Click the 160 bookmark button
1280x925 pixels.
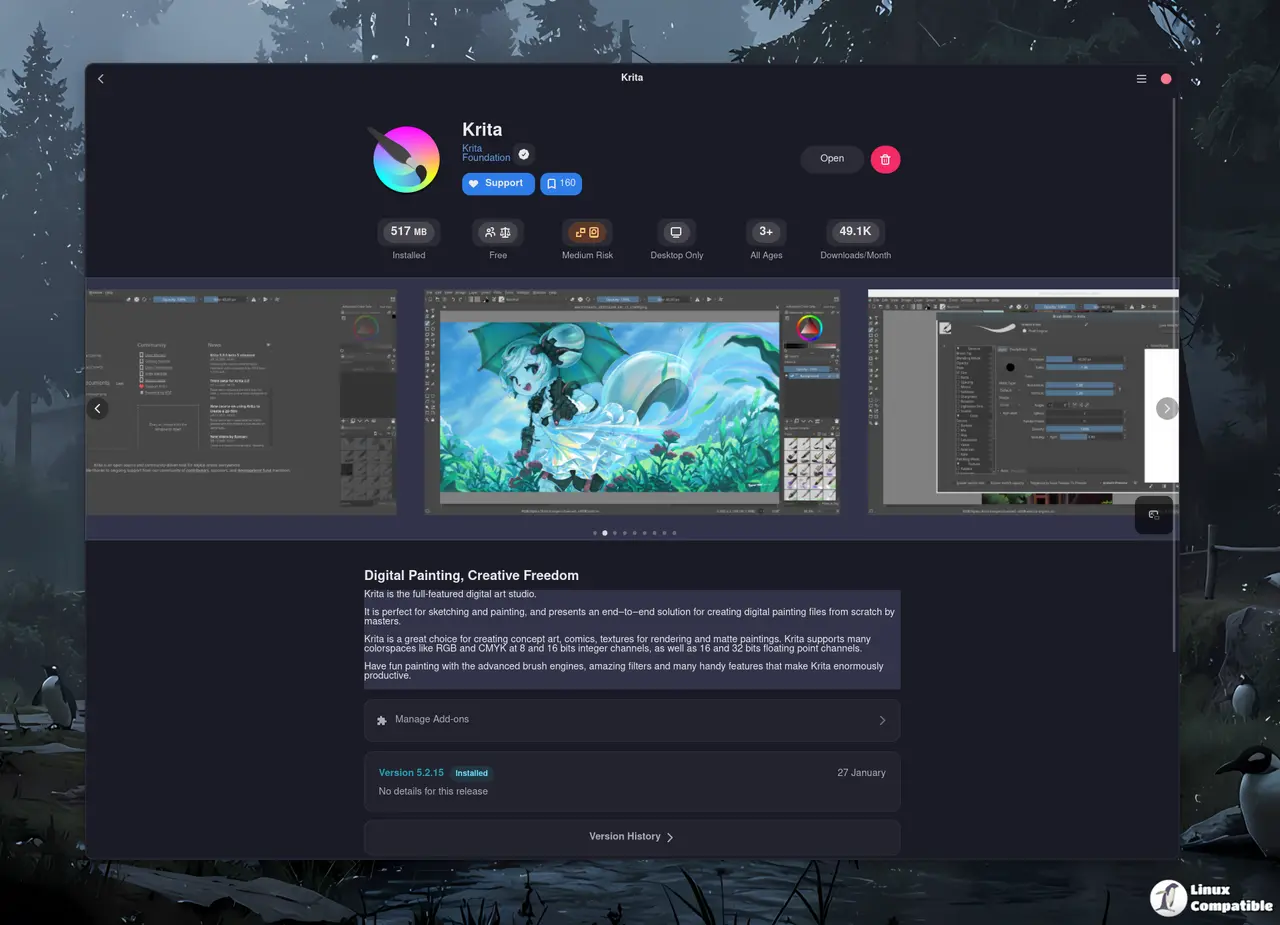tap(561, 184)
